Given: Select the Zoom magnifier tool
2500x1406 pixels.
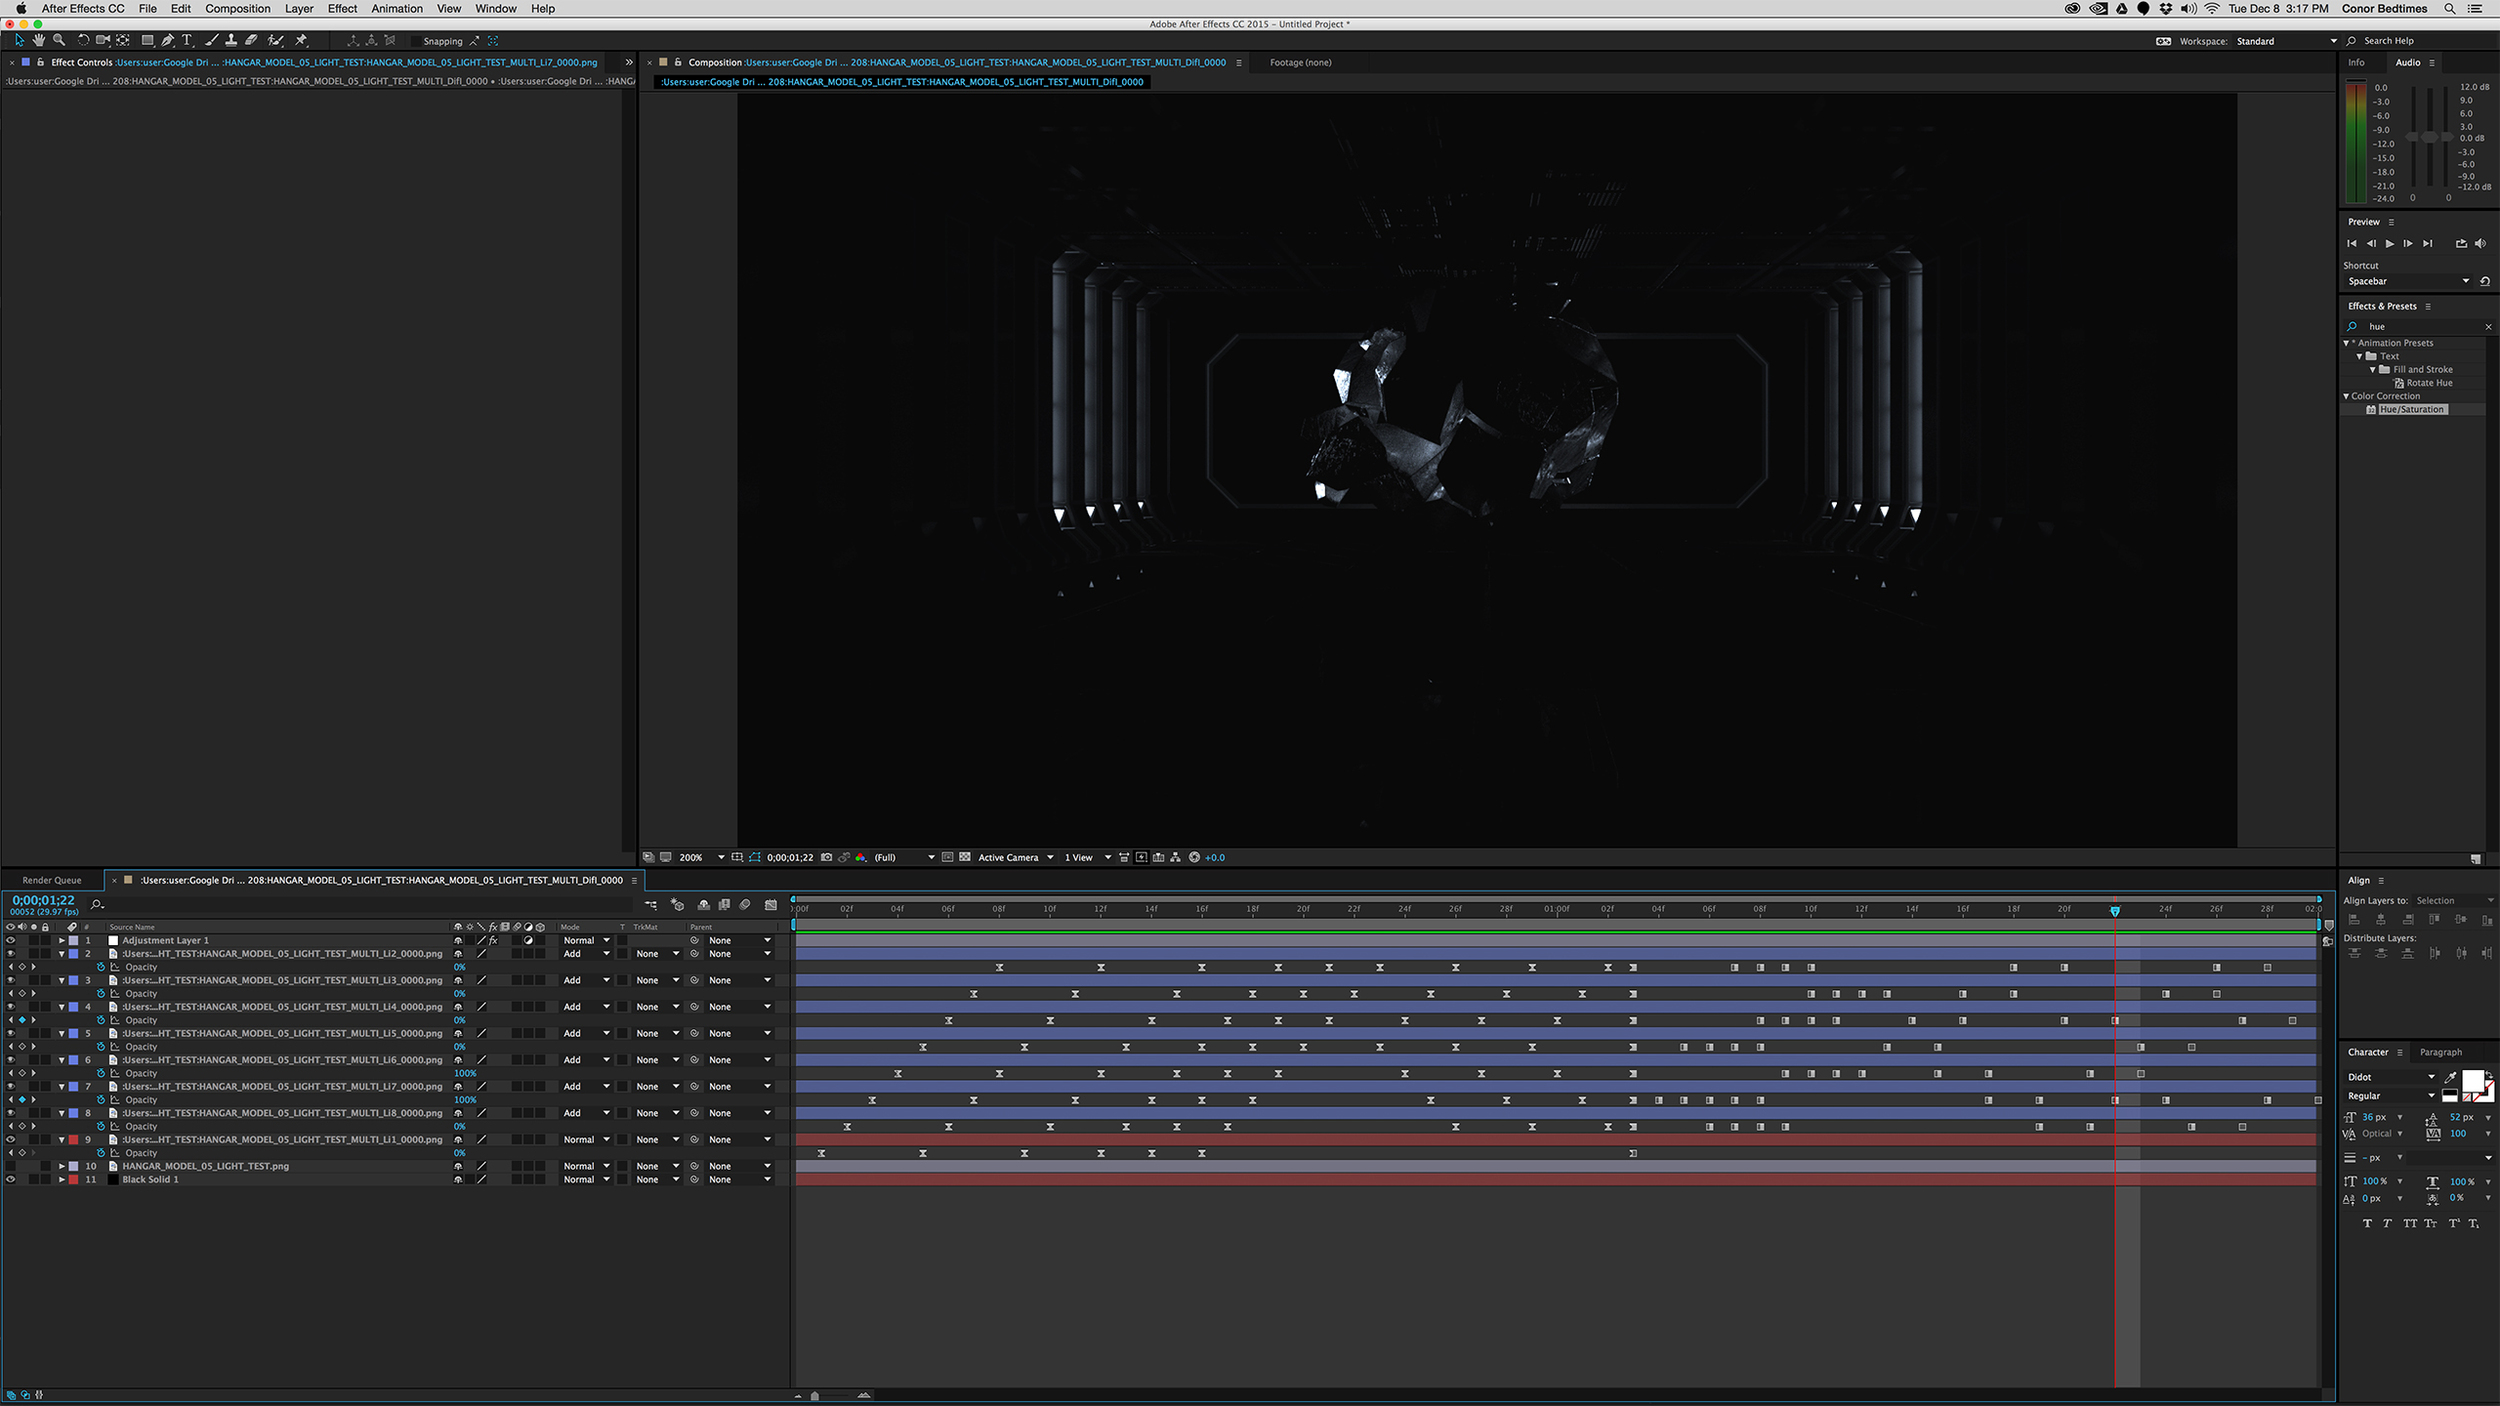Looking at the screenshot, I should coord(59,41).
